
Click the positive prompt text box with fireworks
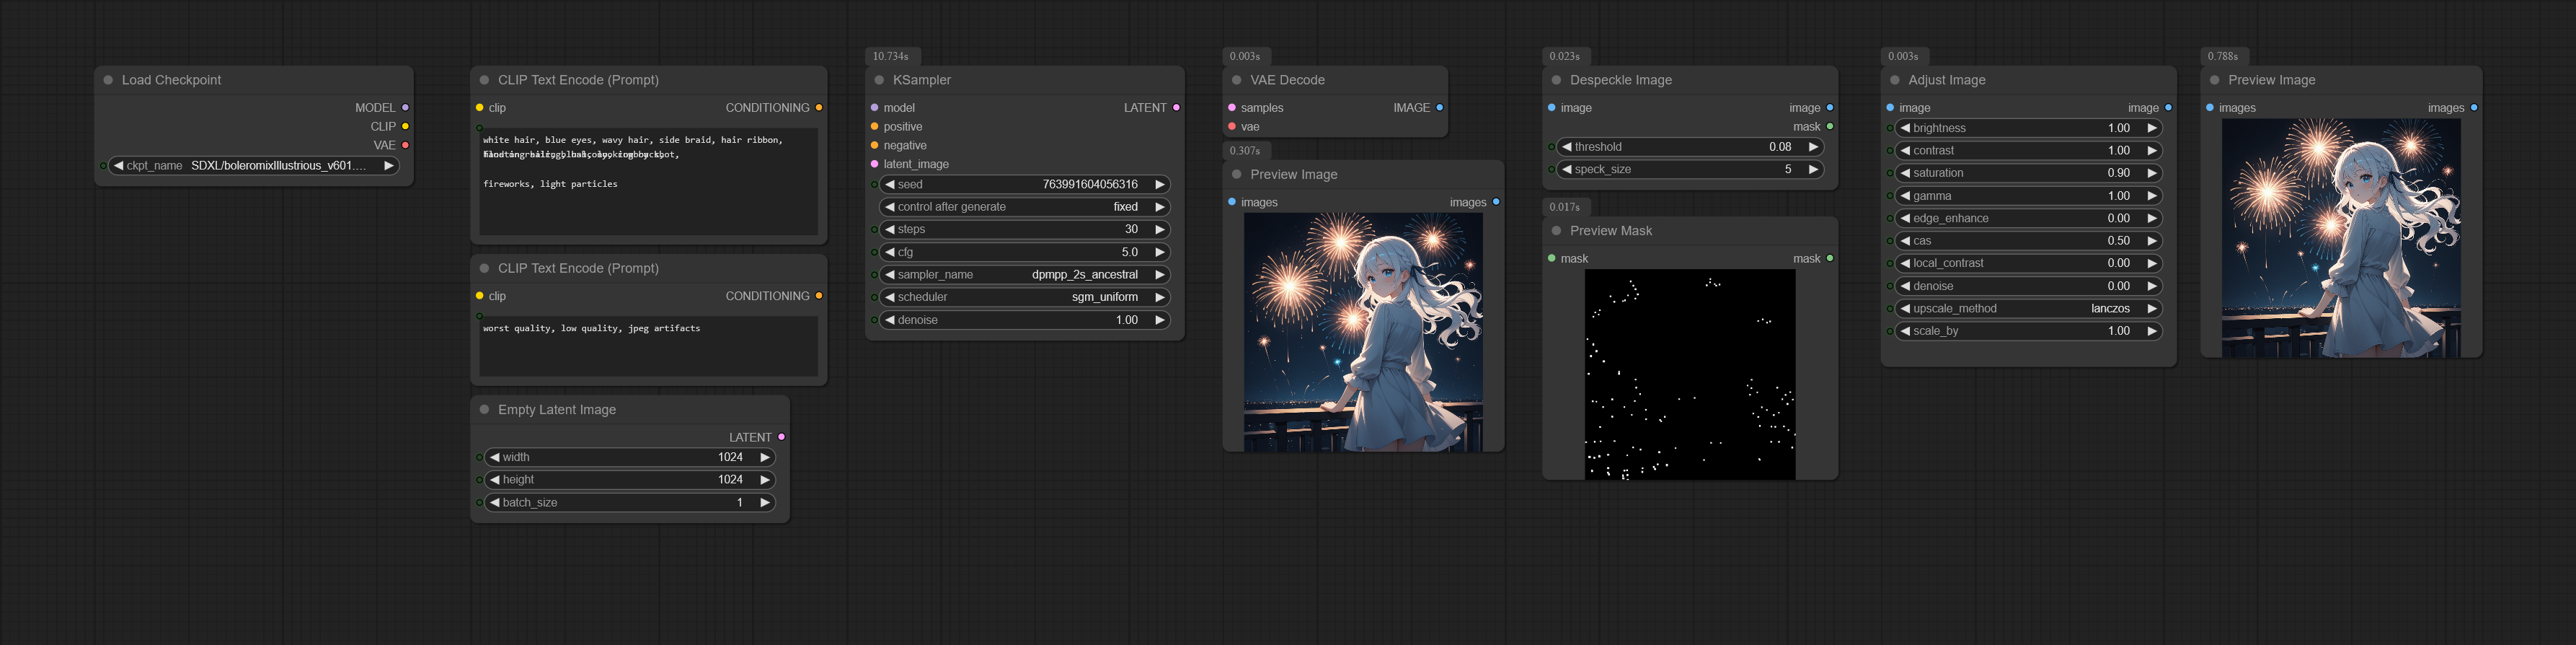point(648,181)
